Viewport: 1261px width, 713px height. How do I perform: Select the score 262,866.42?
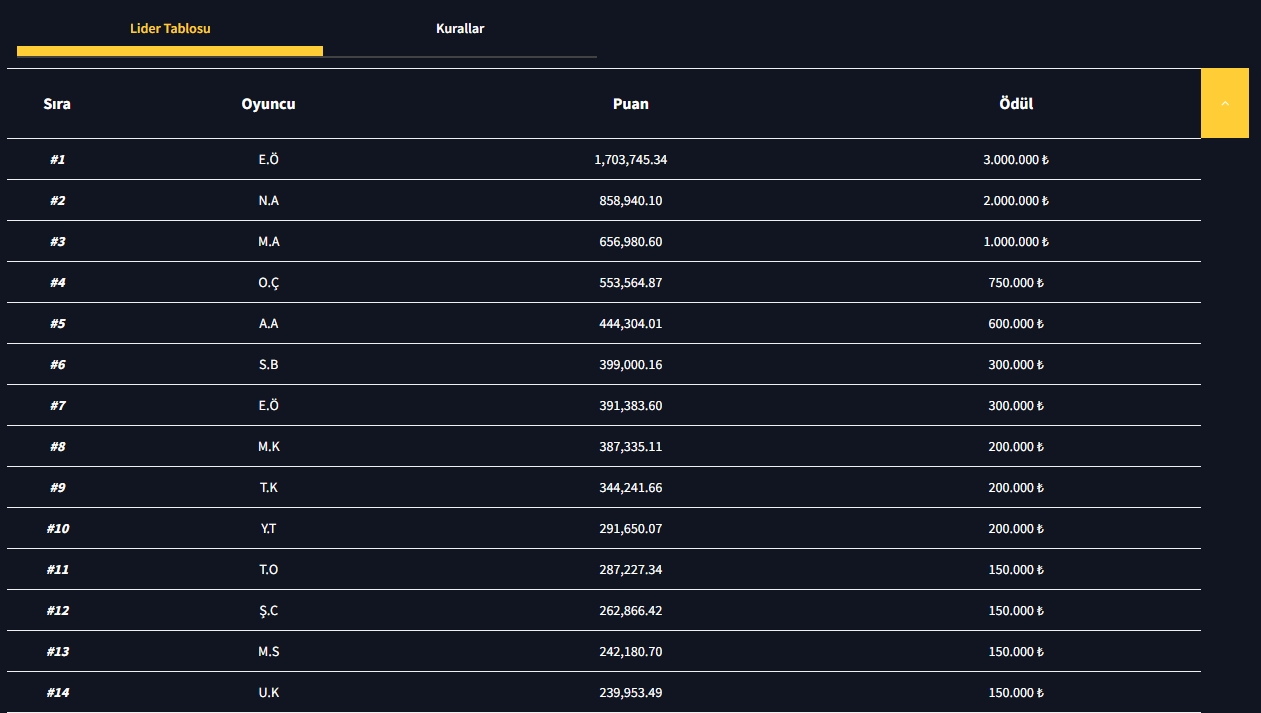click(x=630, y=610)
